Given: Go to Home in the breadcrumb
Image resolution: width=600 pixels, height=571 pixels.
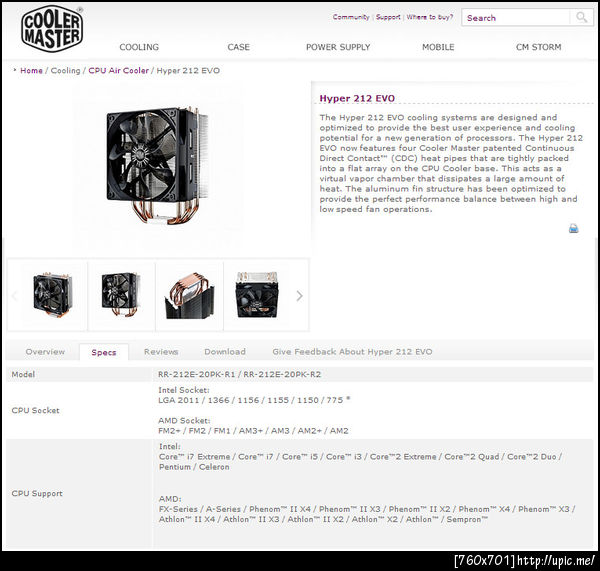Looking at the screenshot, I should (31, 70).
